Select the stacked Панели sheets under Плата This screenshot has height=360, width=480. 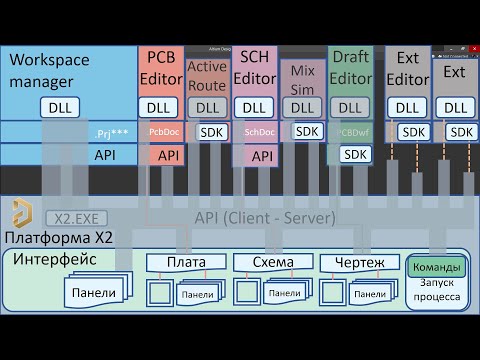201,292
